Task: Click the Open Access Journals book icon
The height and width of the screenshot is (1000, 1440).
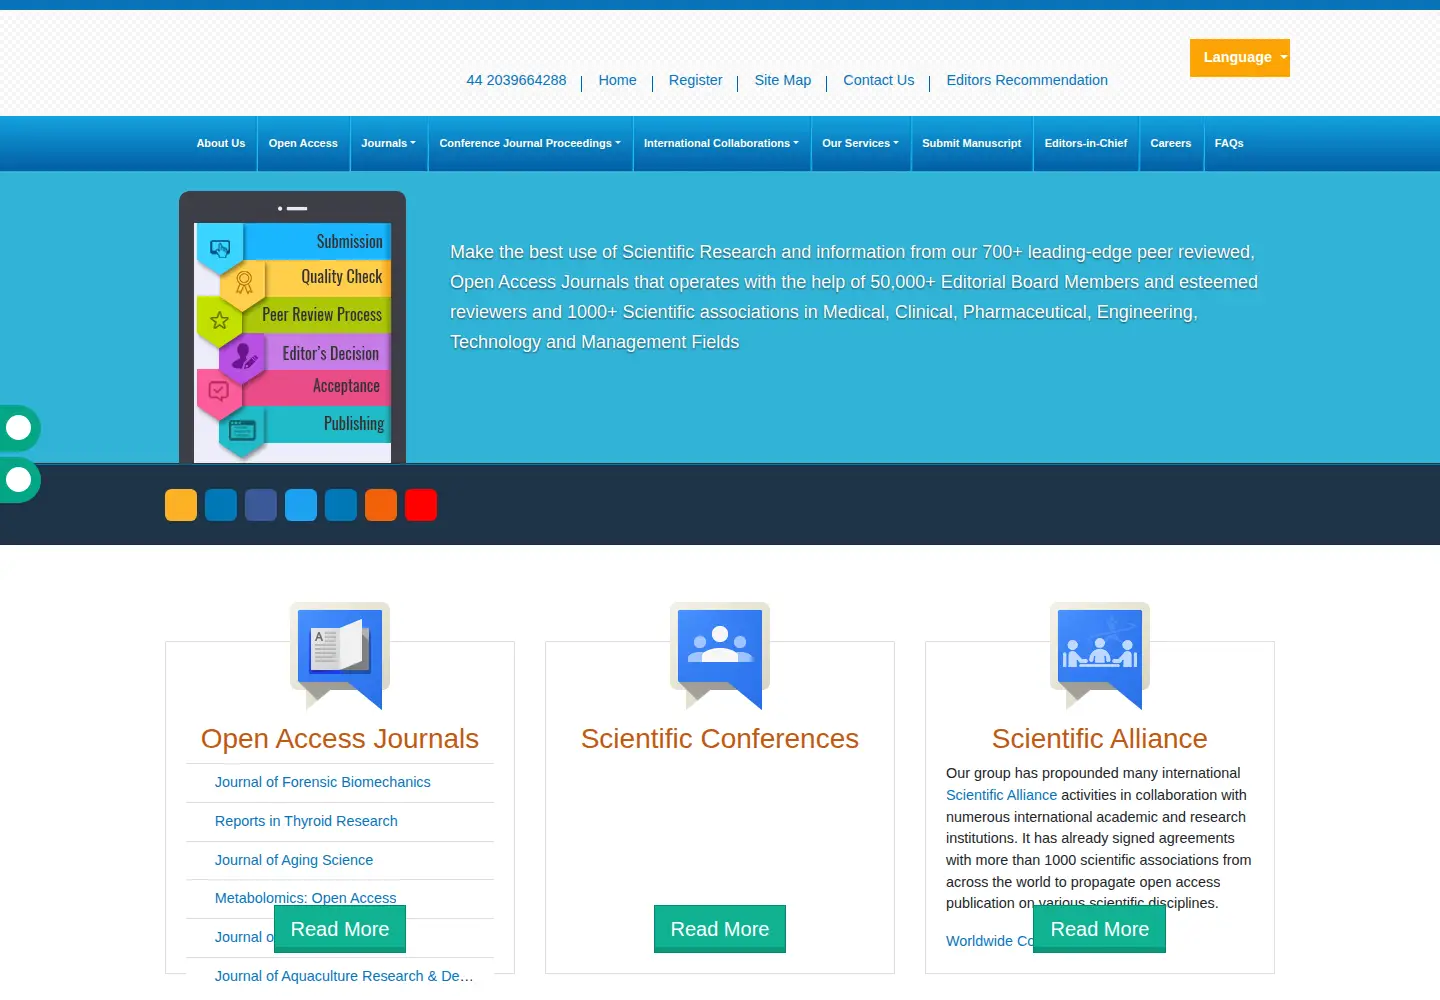Action: point(340,656)
